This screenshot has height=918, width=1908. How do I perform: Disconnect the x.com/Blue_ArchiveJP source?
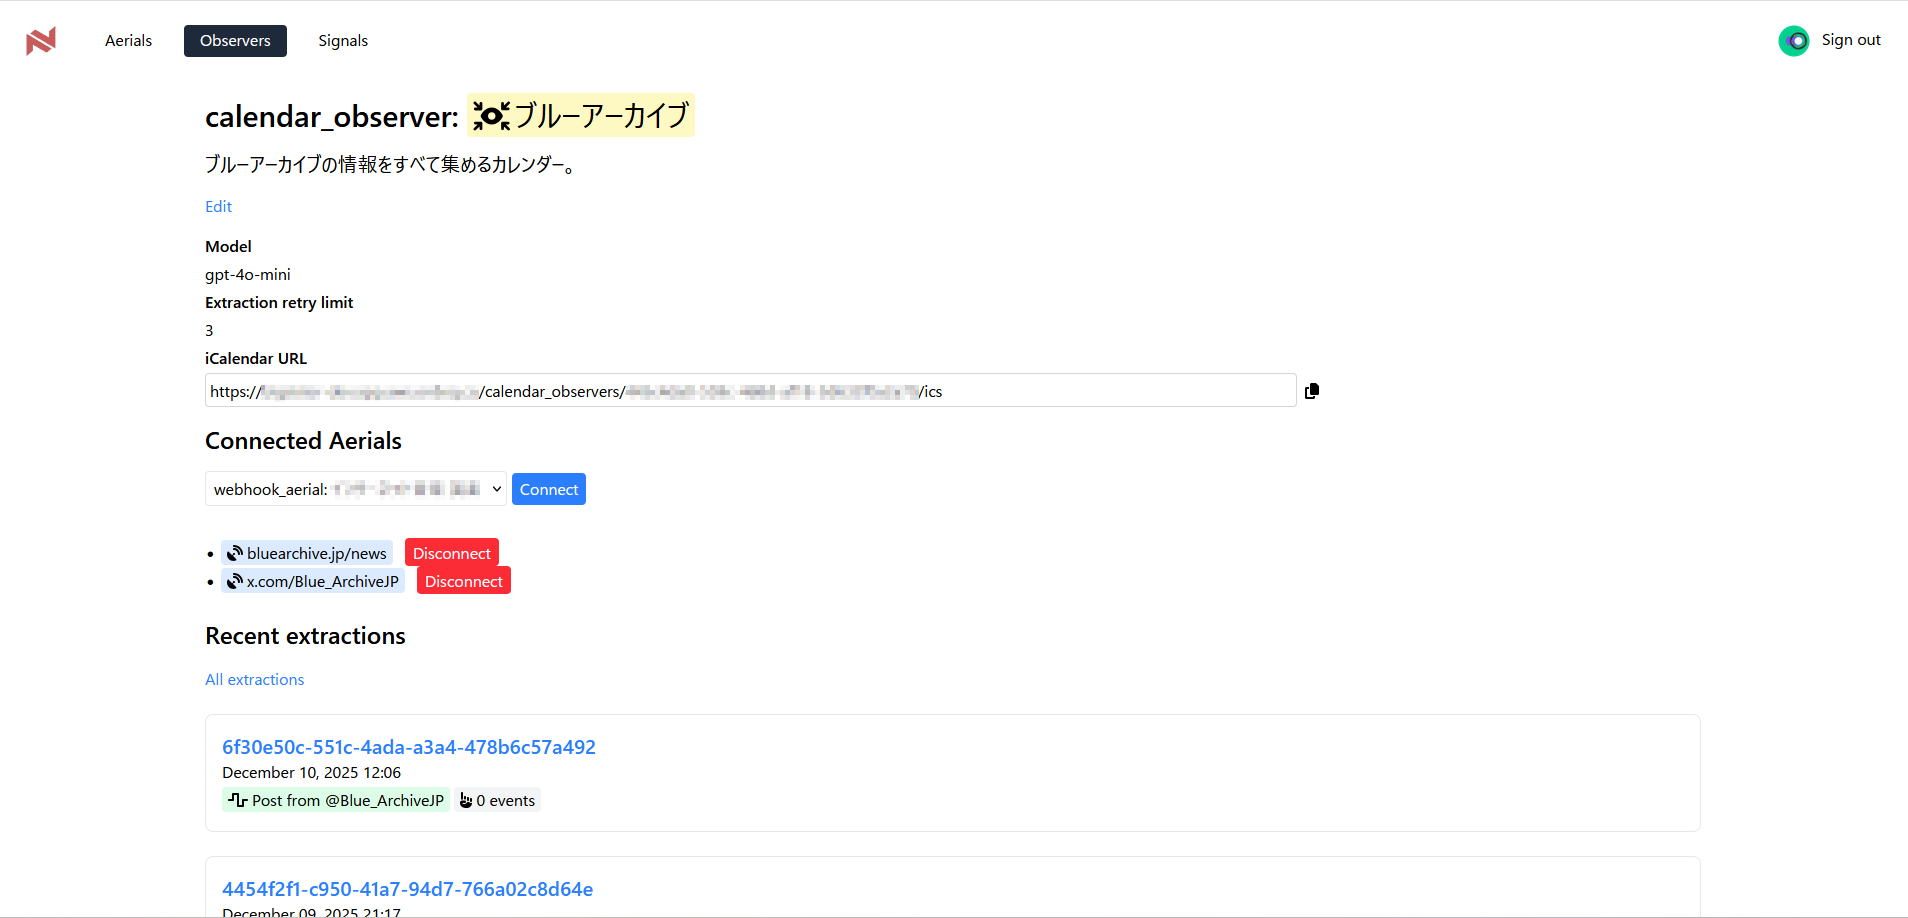pyautogui.click(x=463, y=580)
